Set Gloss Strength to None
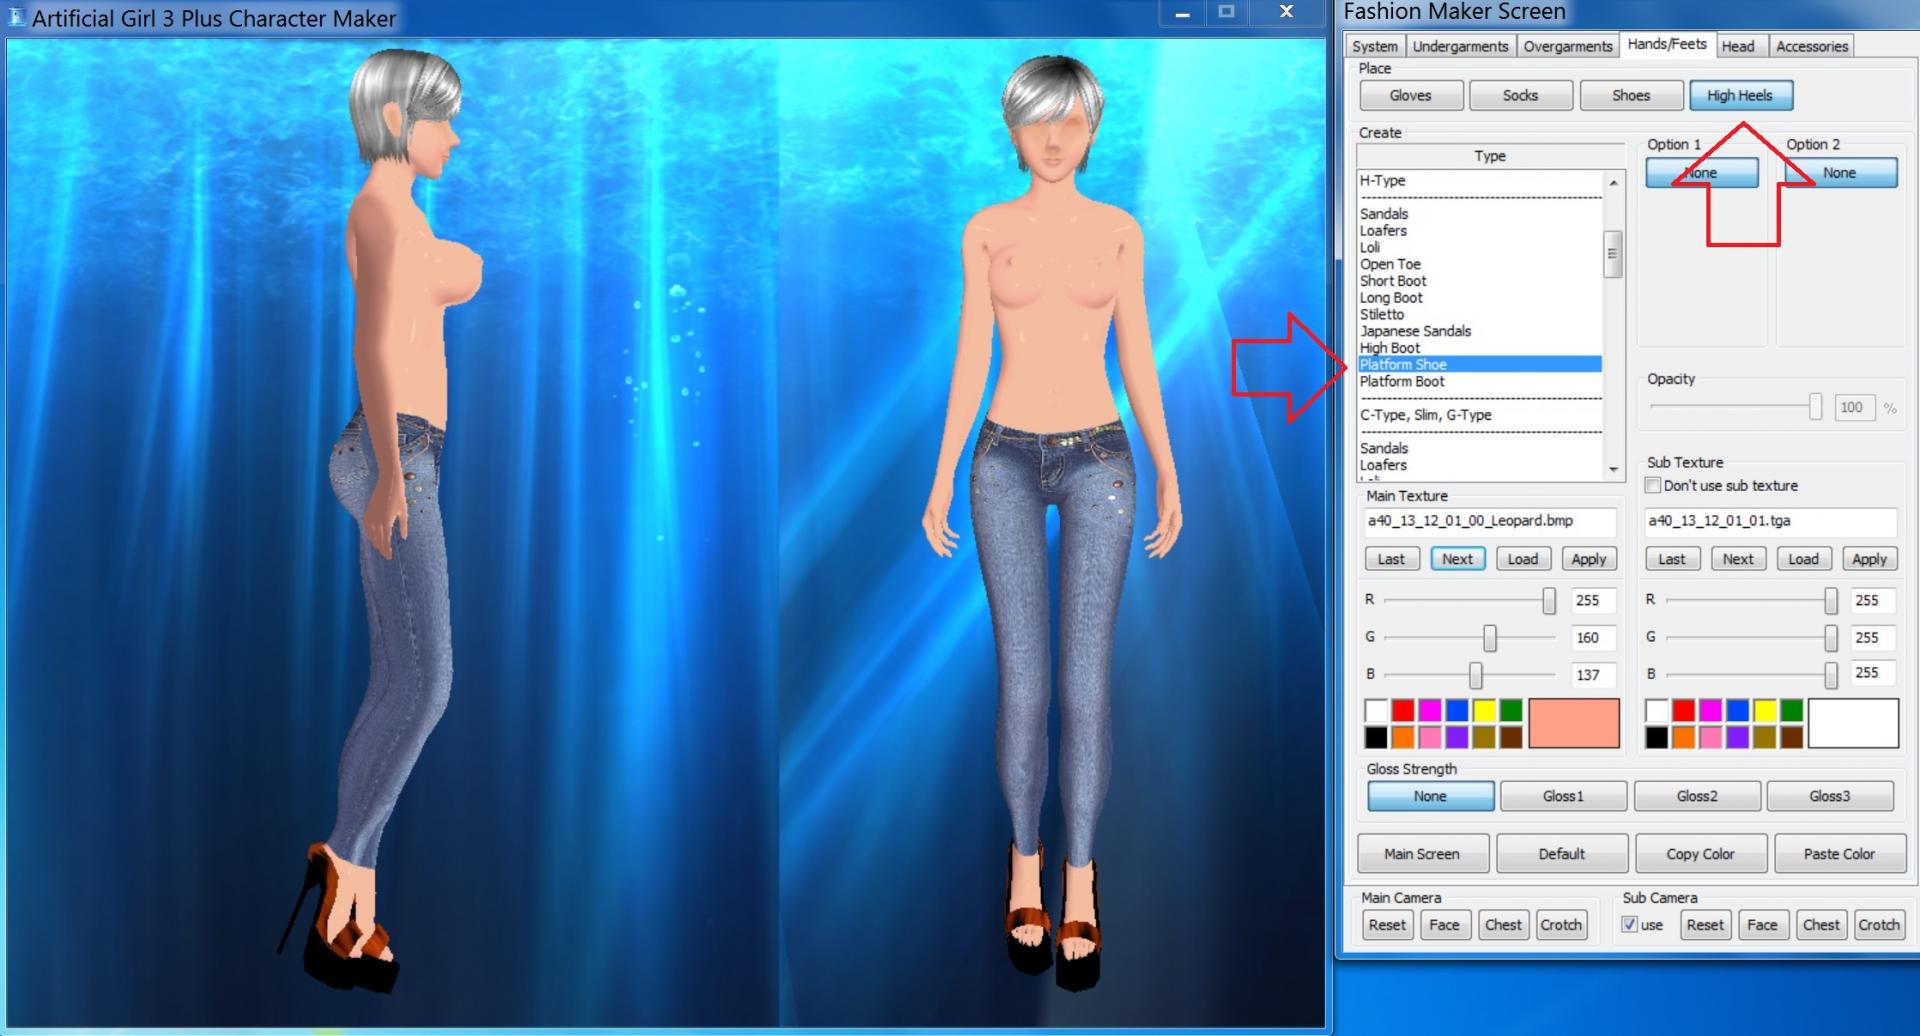1920x1036 pixels. [x=1430, y=796]
